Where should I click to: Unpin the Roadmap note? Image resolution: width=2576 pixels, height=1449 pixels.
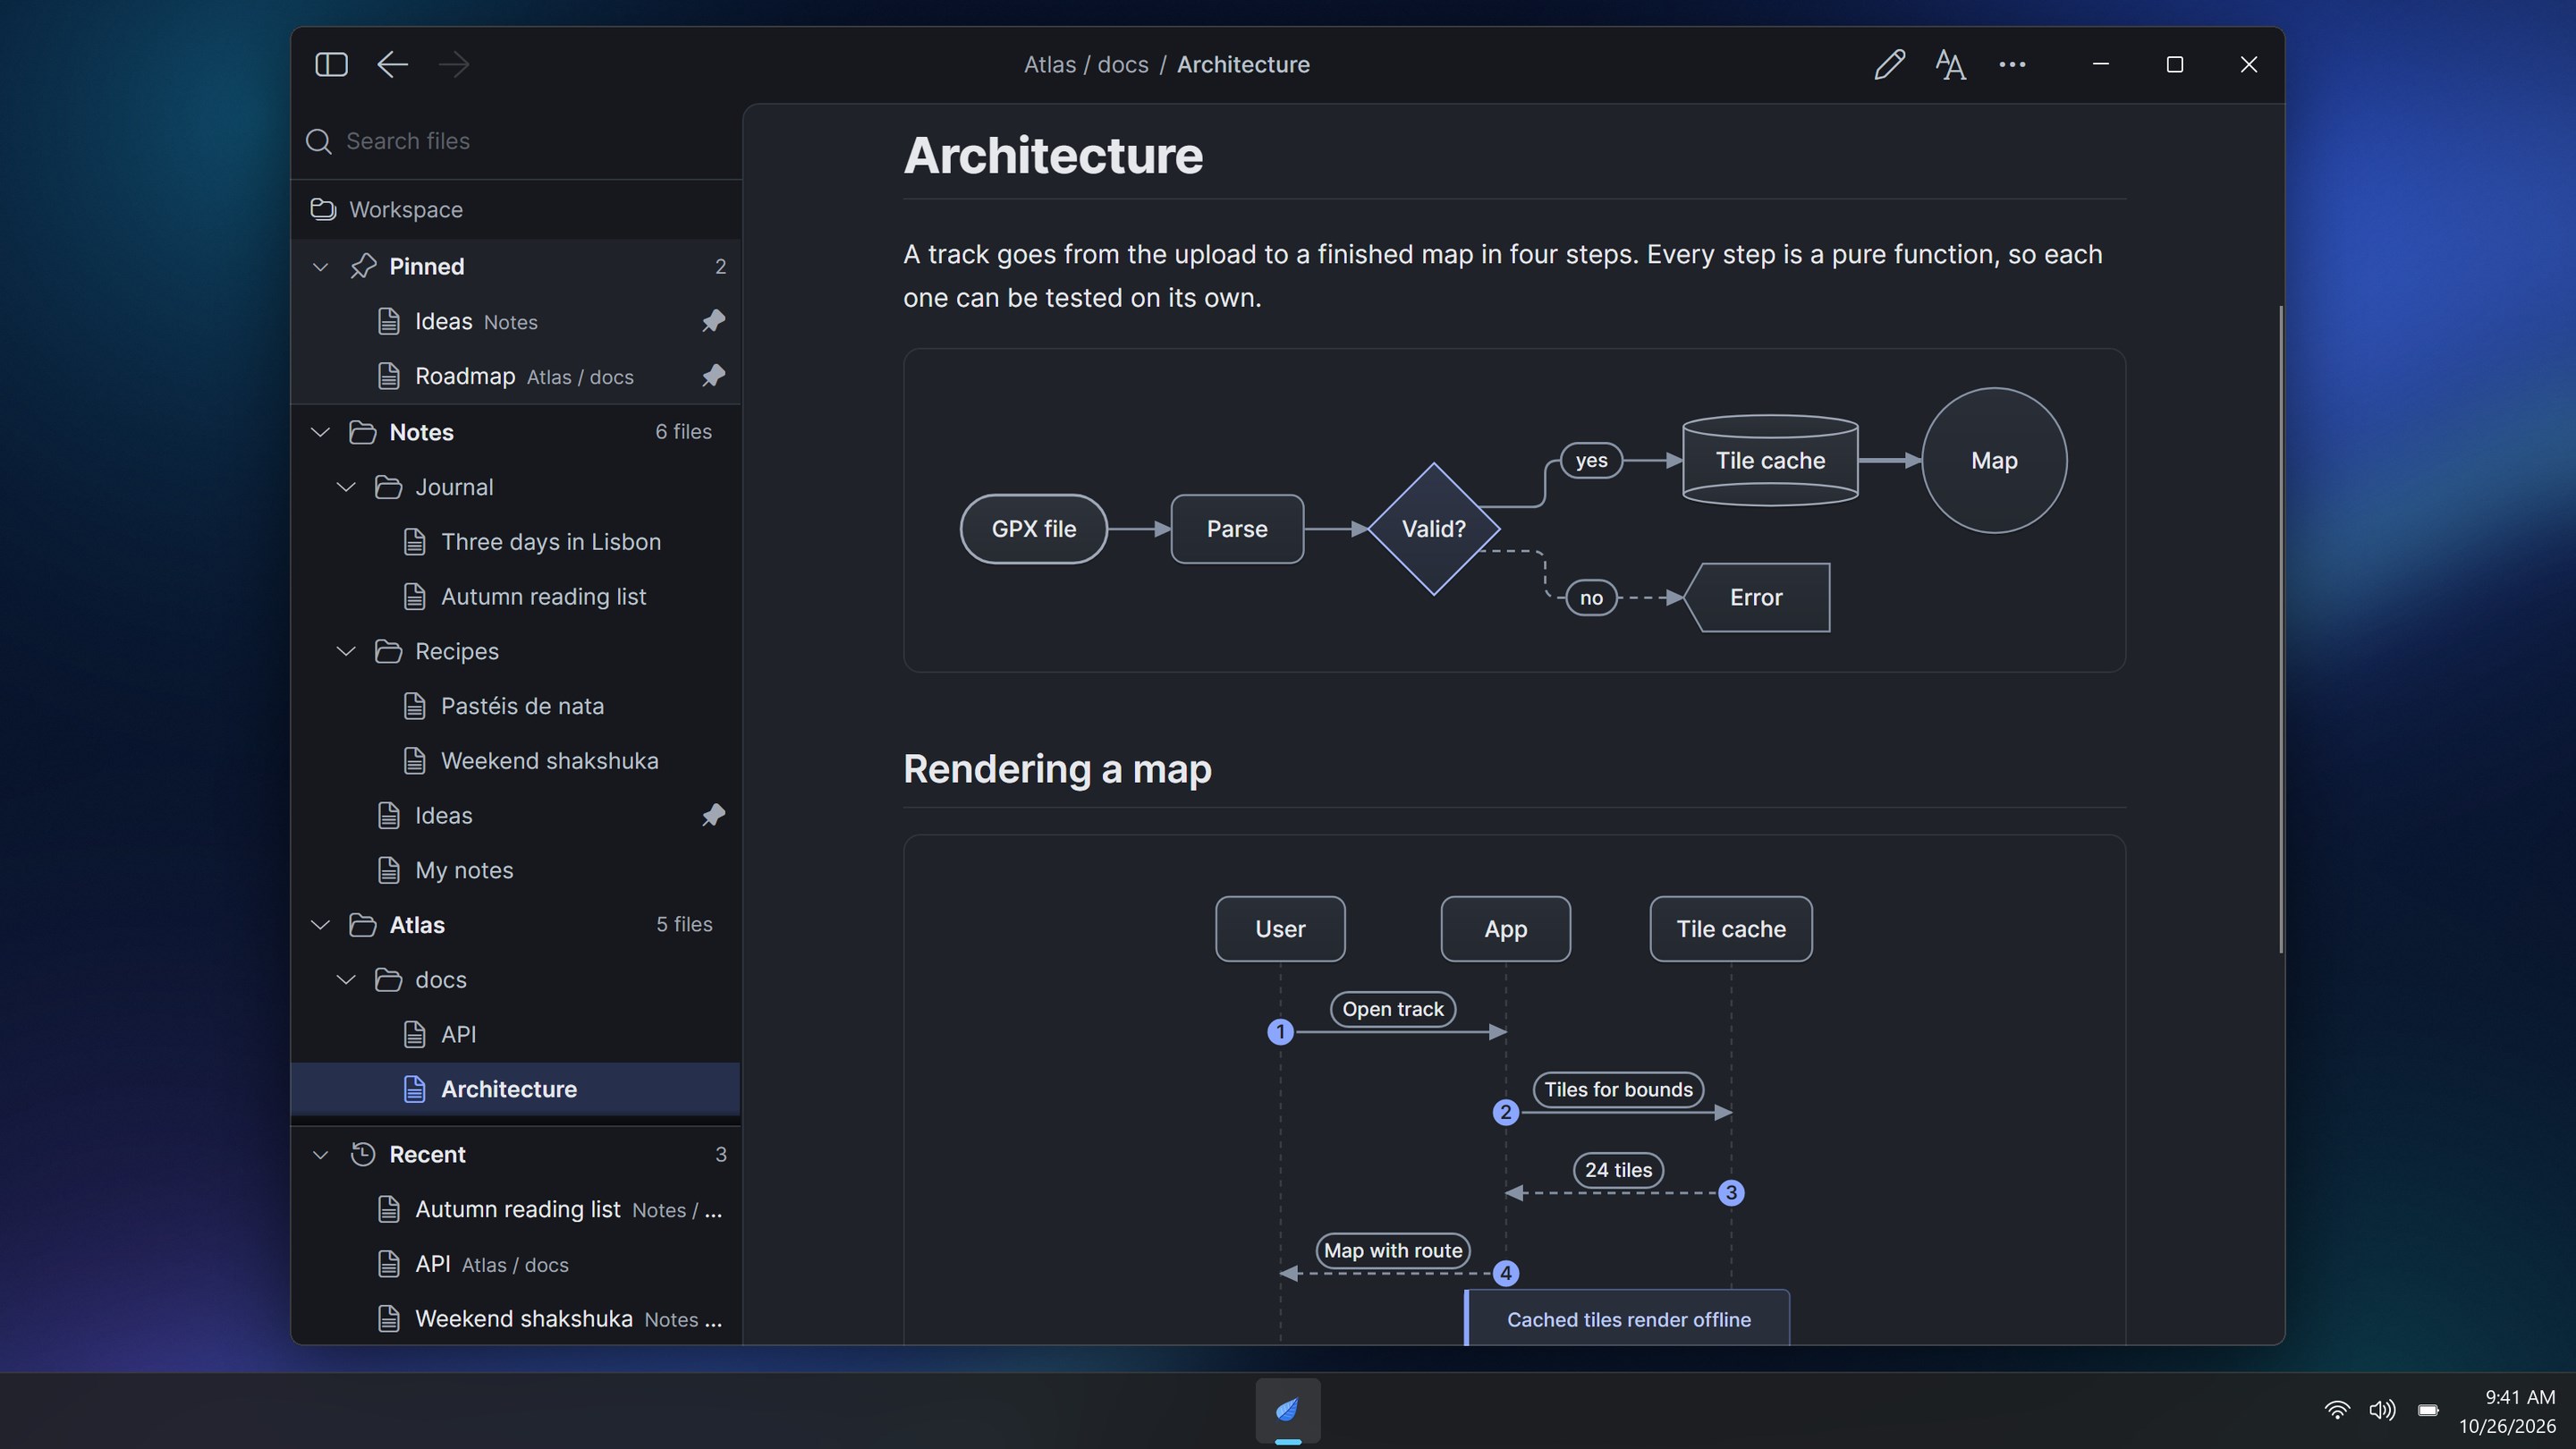click(x=713, y=376)
